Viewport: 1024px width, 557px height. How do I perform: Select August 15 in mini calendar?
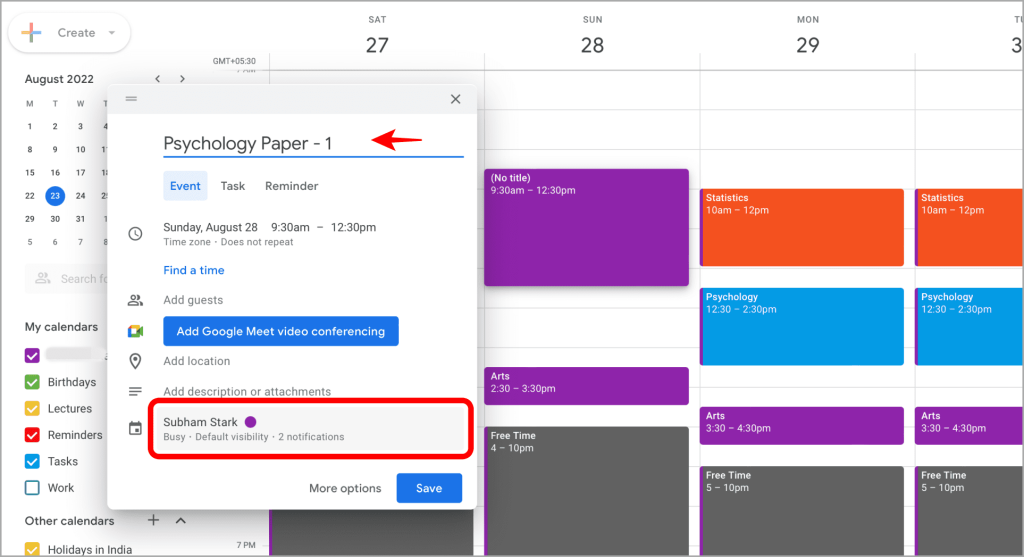point(29,172)
